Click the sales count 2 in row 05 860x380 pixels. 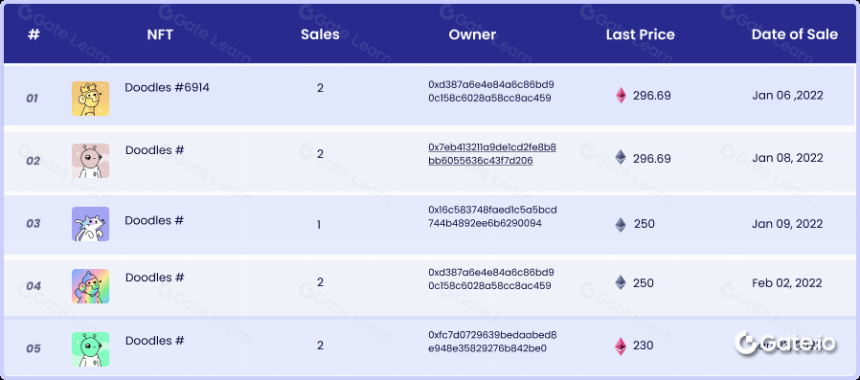(x=320, y=345)
